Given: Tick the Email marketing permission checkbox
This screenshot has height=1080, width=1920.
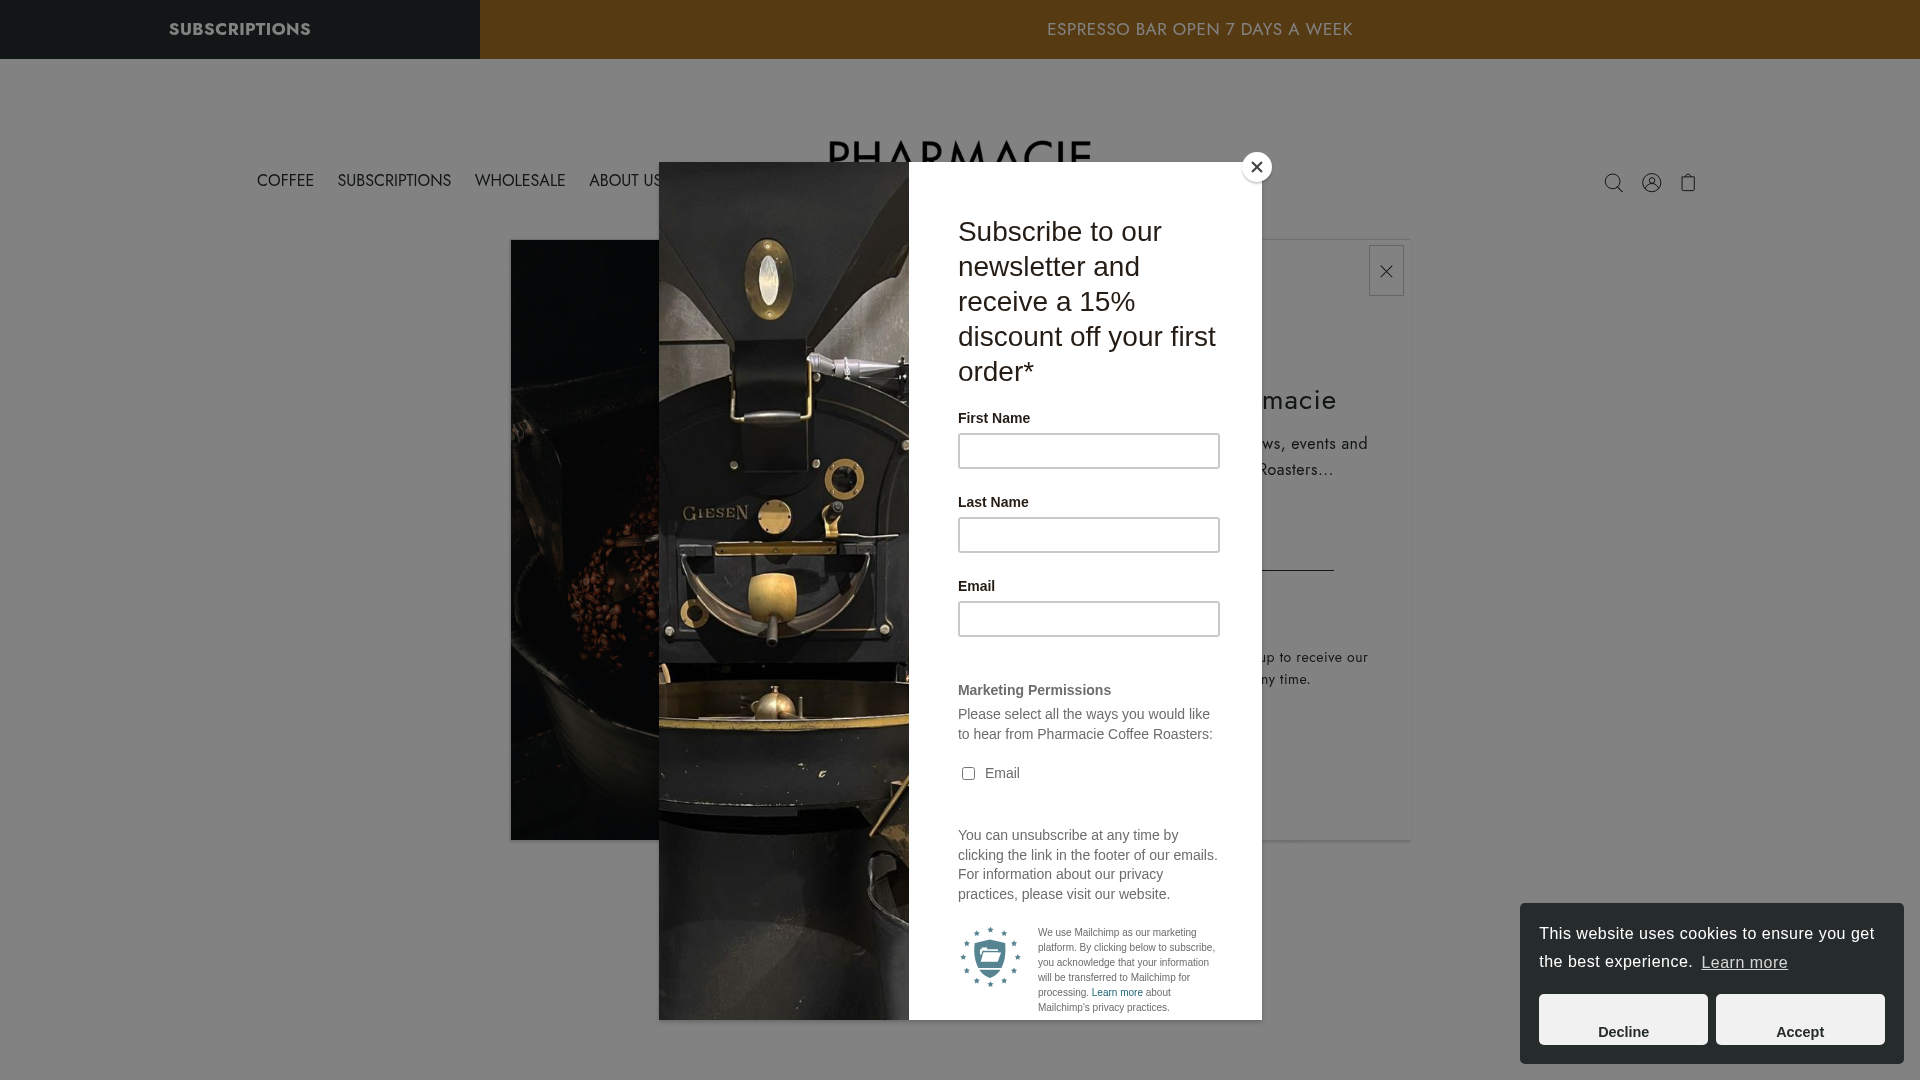Looking at the screenshot, I should pos(968,773).
